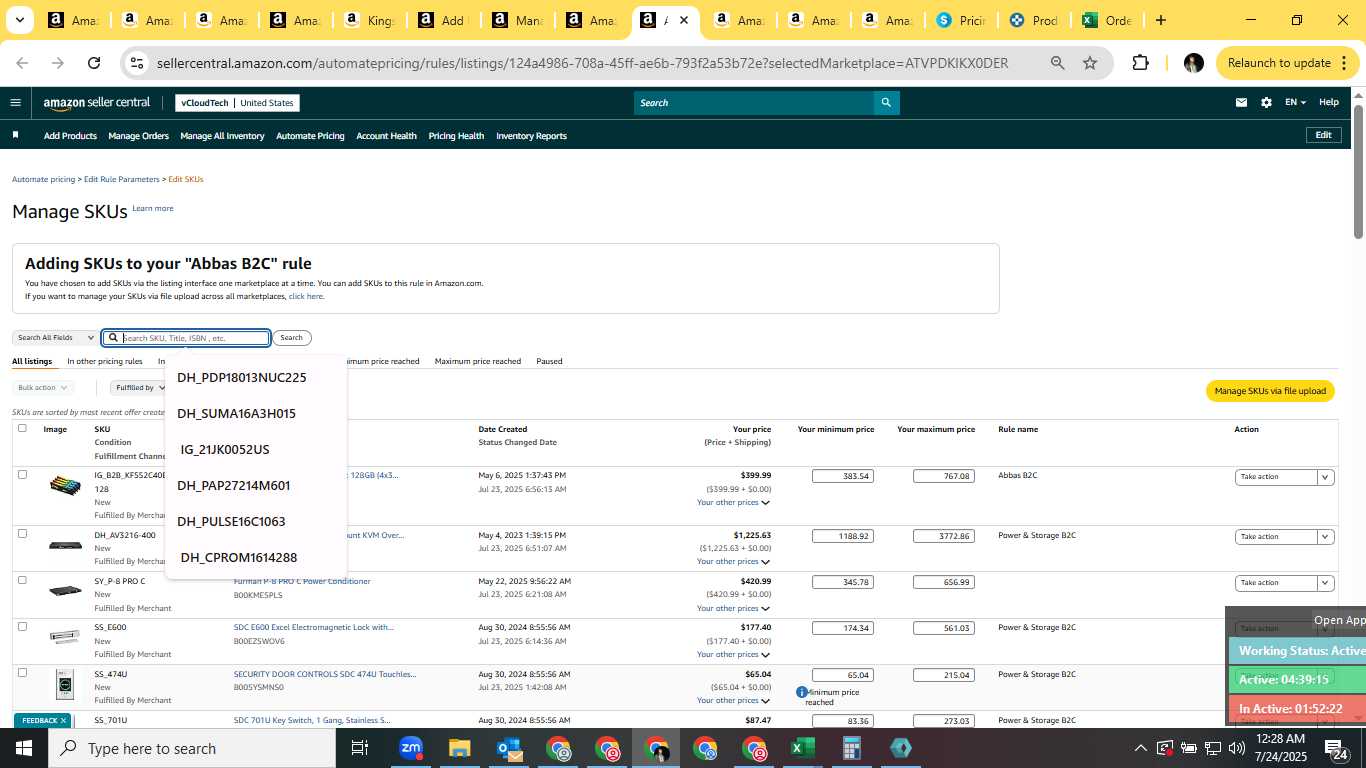This screenshot has width=1366, height=768.
Task: Check the box for SKU IG_B2B_KF552C40
Action: pos(22,475)
